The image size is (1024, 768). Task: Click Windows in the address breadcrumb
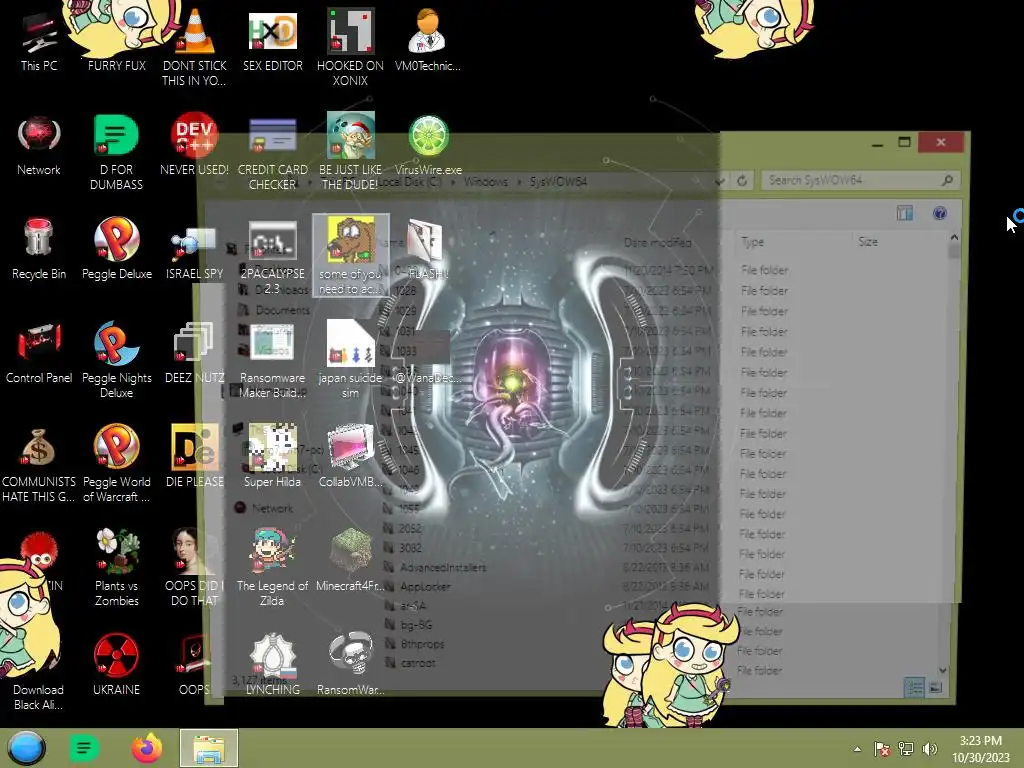[485, 182]
